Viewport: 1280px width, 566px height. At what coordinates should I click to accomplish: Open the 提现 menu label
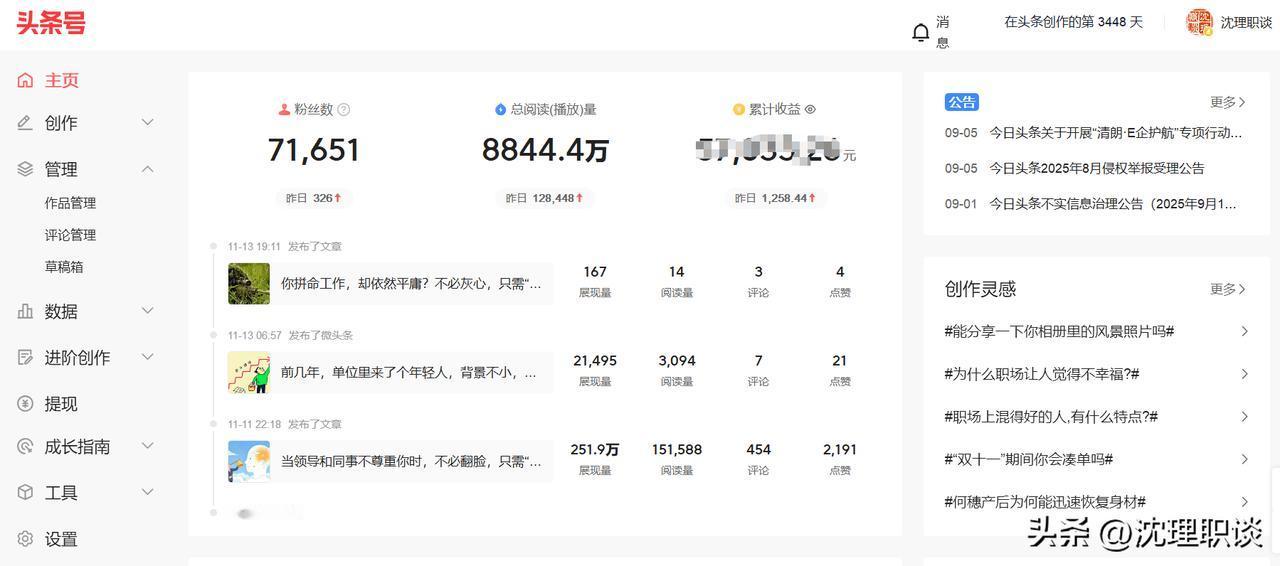click(61, 403)
